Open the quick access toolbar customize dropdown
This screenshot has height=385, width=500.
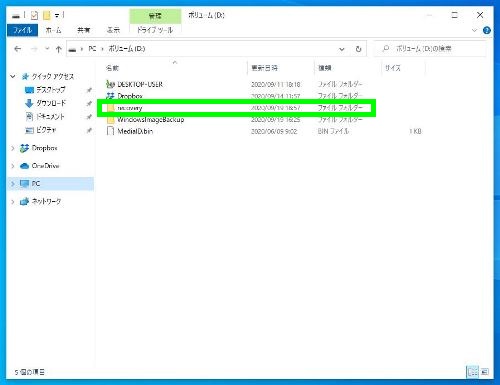(57, 15)
